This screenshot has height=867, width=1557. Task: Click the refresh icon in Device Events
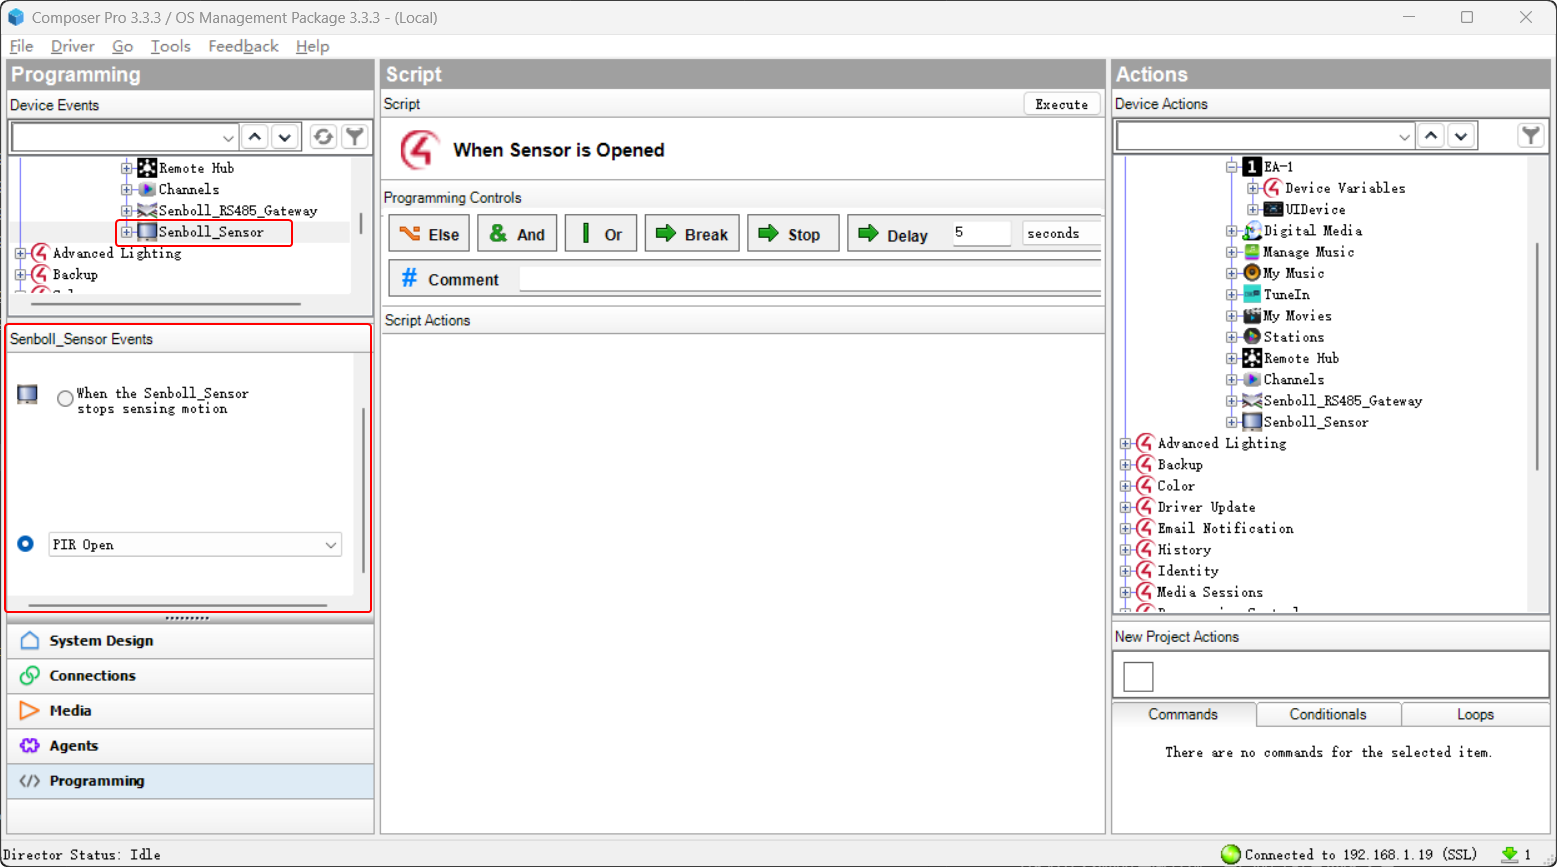point(323,137)
